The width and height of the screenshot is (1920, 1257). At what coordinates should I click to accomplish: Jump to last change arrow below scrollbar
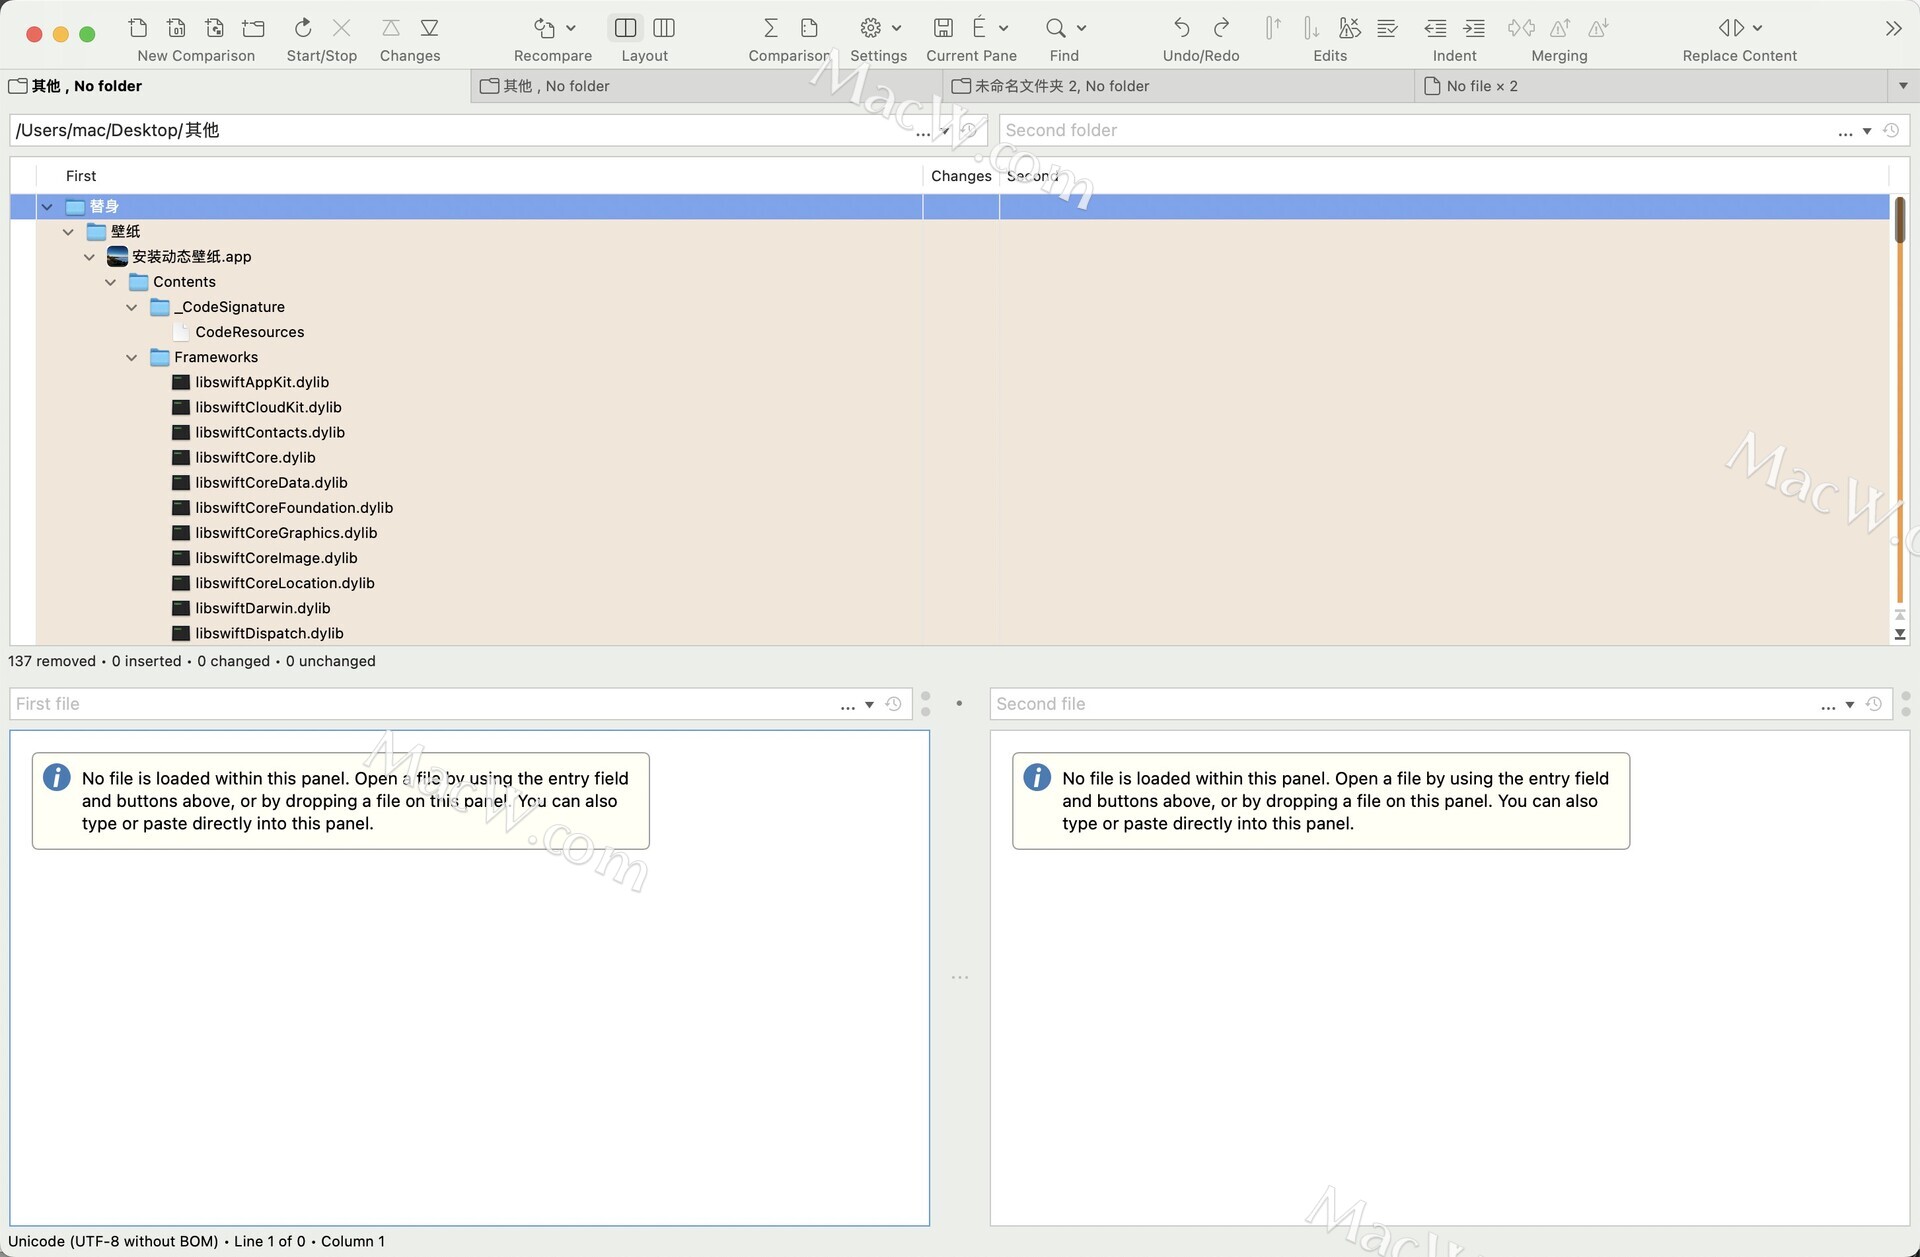(x=1900, y=634)
